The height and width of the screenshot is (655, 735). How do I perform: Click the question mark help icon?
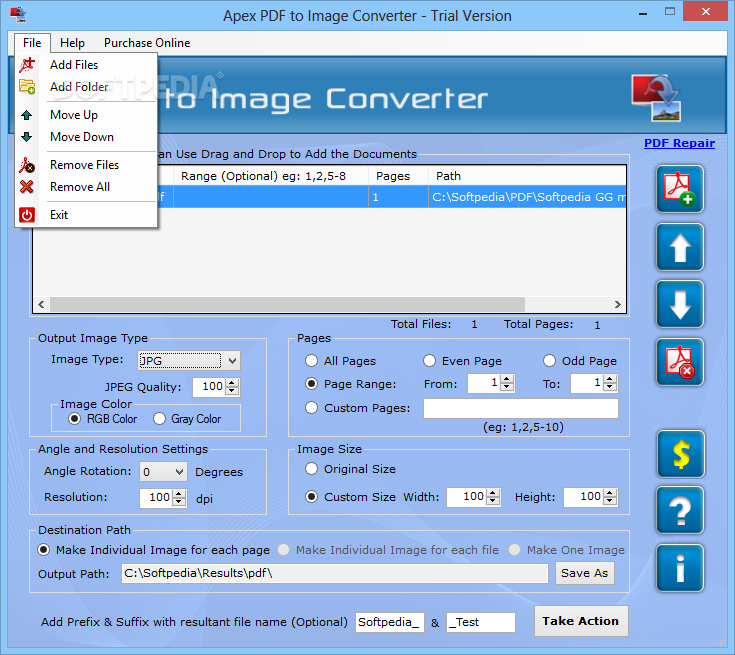[x=680, y=510]
